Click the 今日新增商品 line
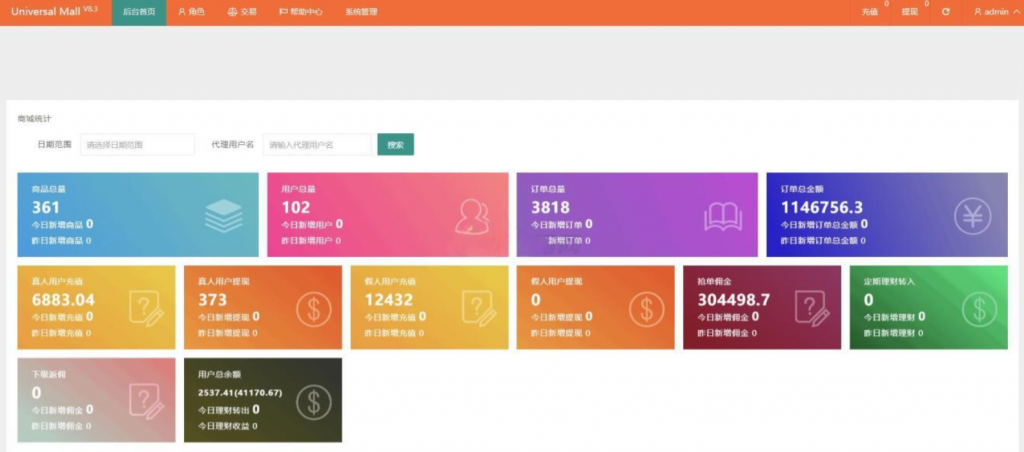 coord(63,224)
